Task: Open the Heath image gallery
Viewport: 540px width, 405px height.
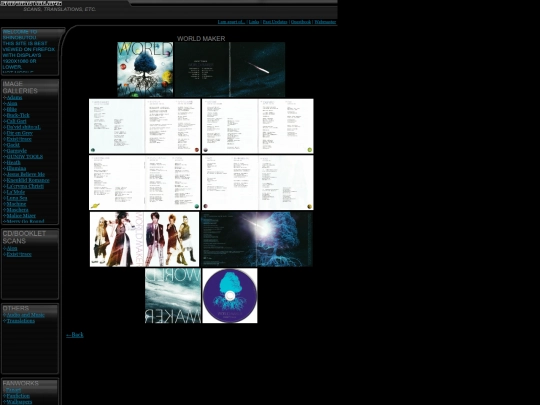Action: point(14,162)
